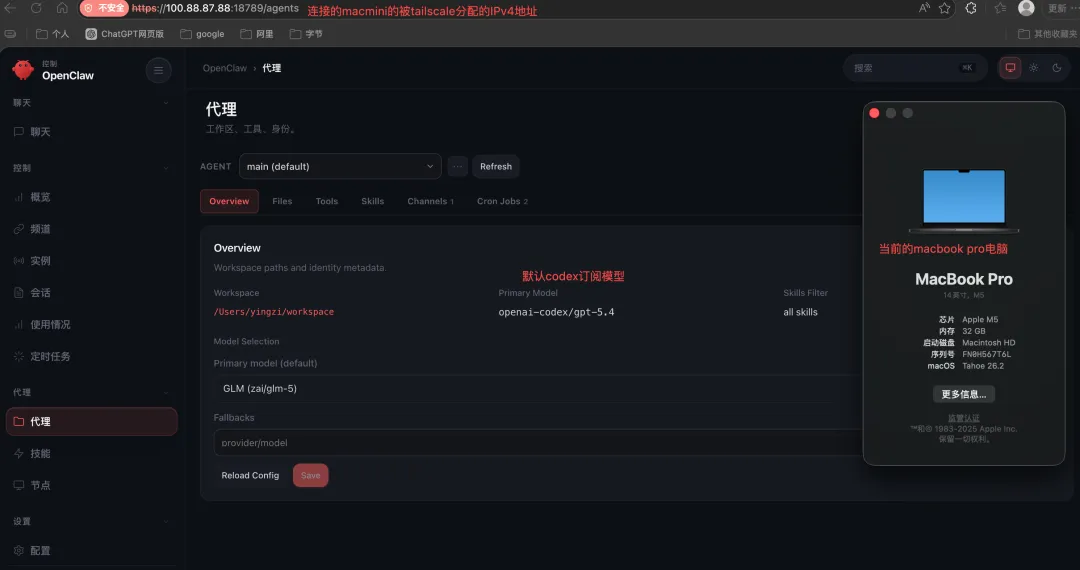Collapse the sidebar with the hamburger button

click(158, 70)
